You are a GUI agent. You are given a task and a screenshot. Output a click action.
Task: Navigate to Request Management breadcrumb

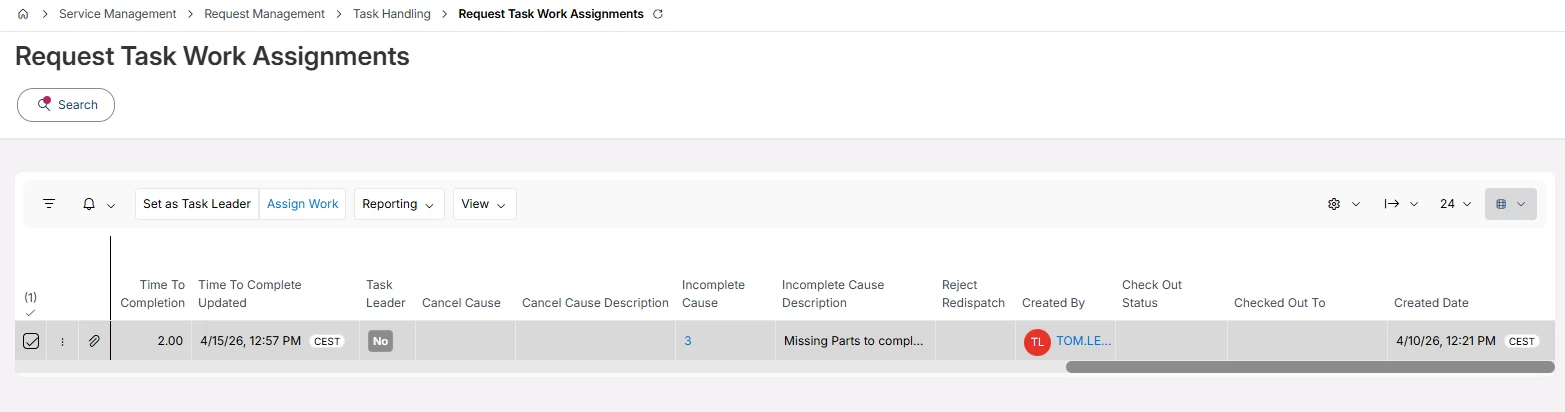pyautogui.click(x=264, y=15)
